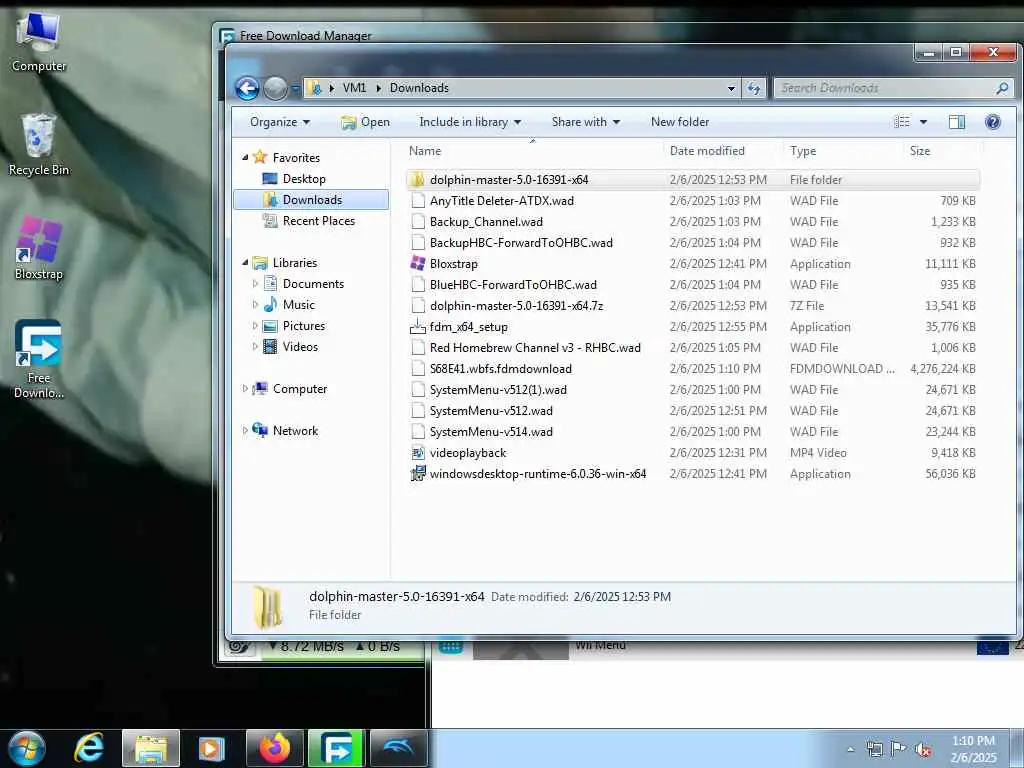Launch Internet Explorer from the taskbar

pyautogui.click(x=89, y=748)
